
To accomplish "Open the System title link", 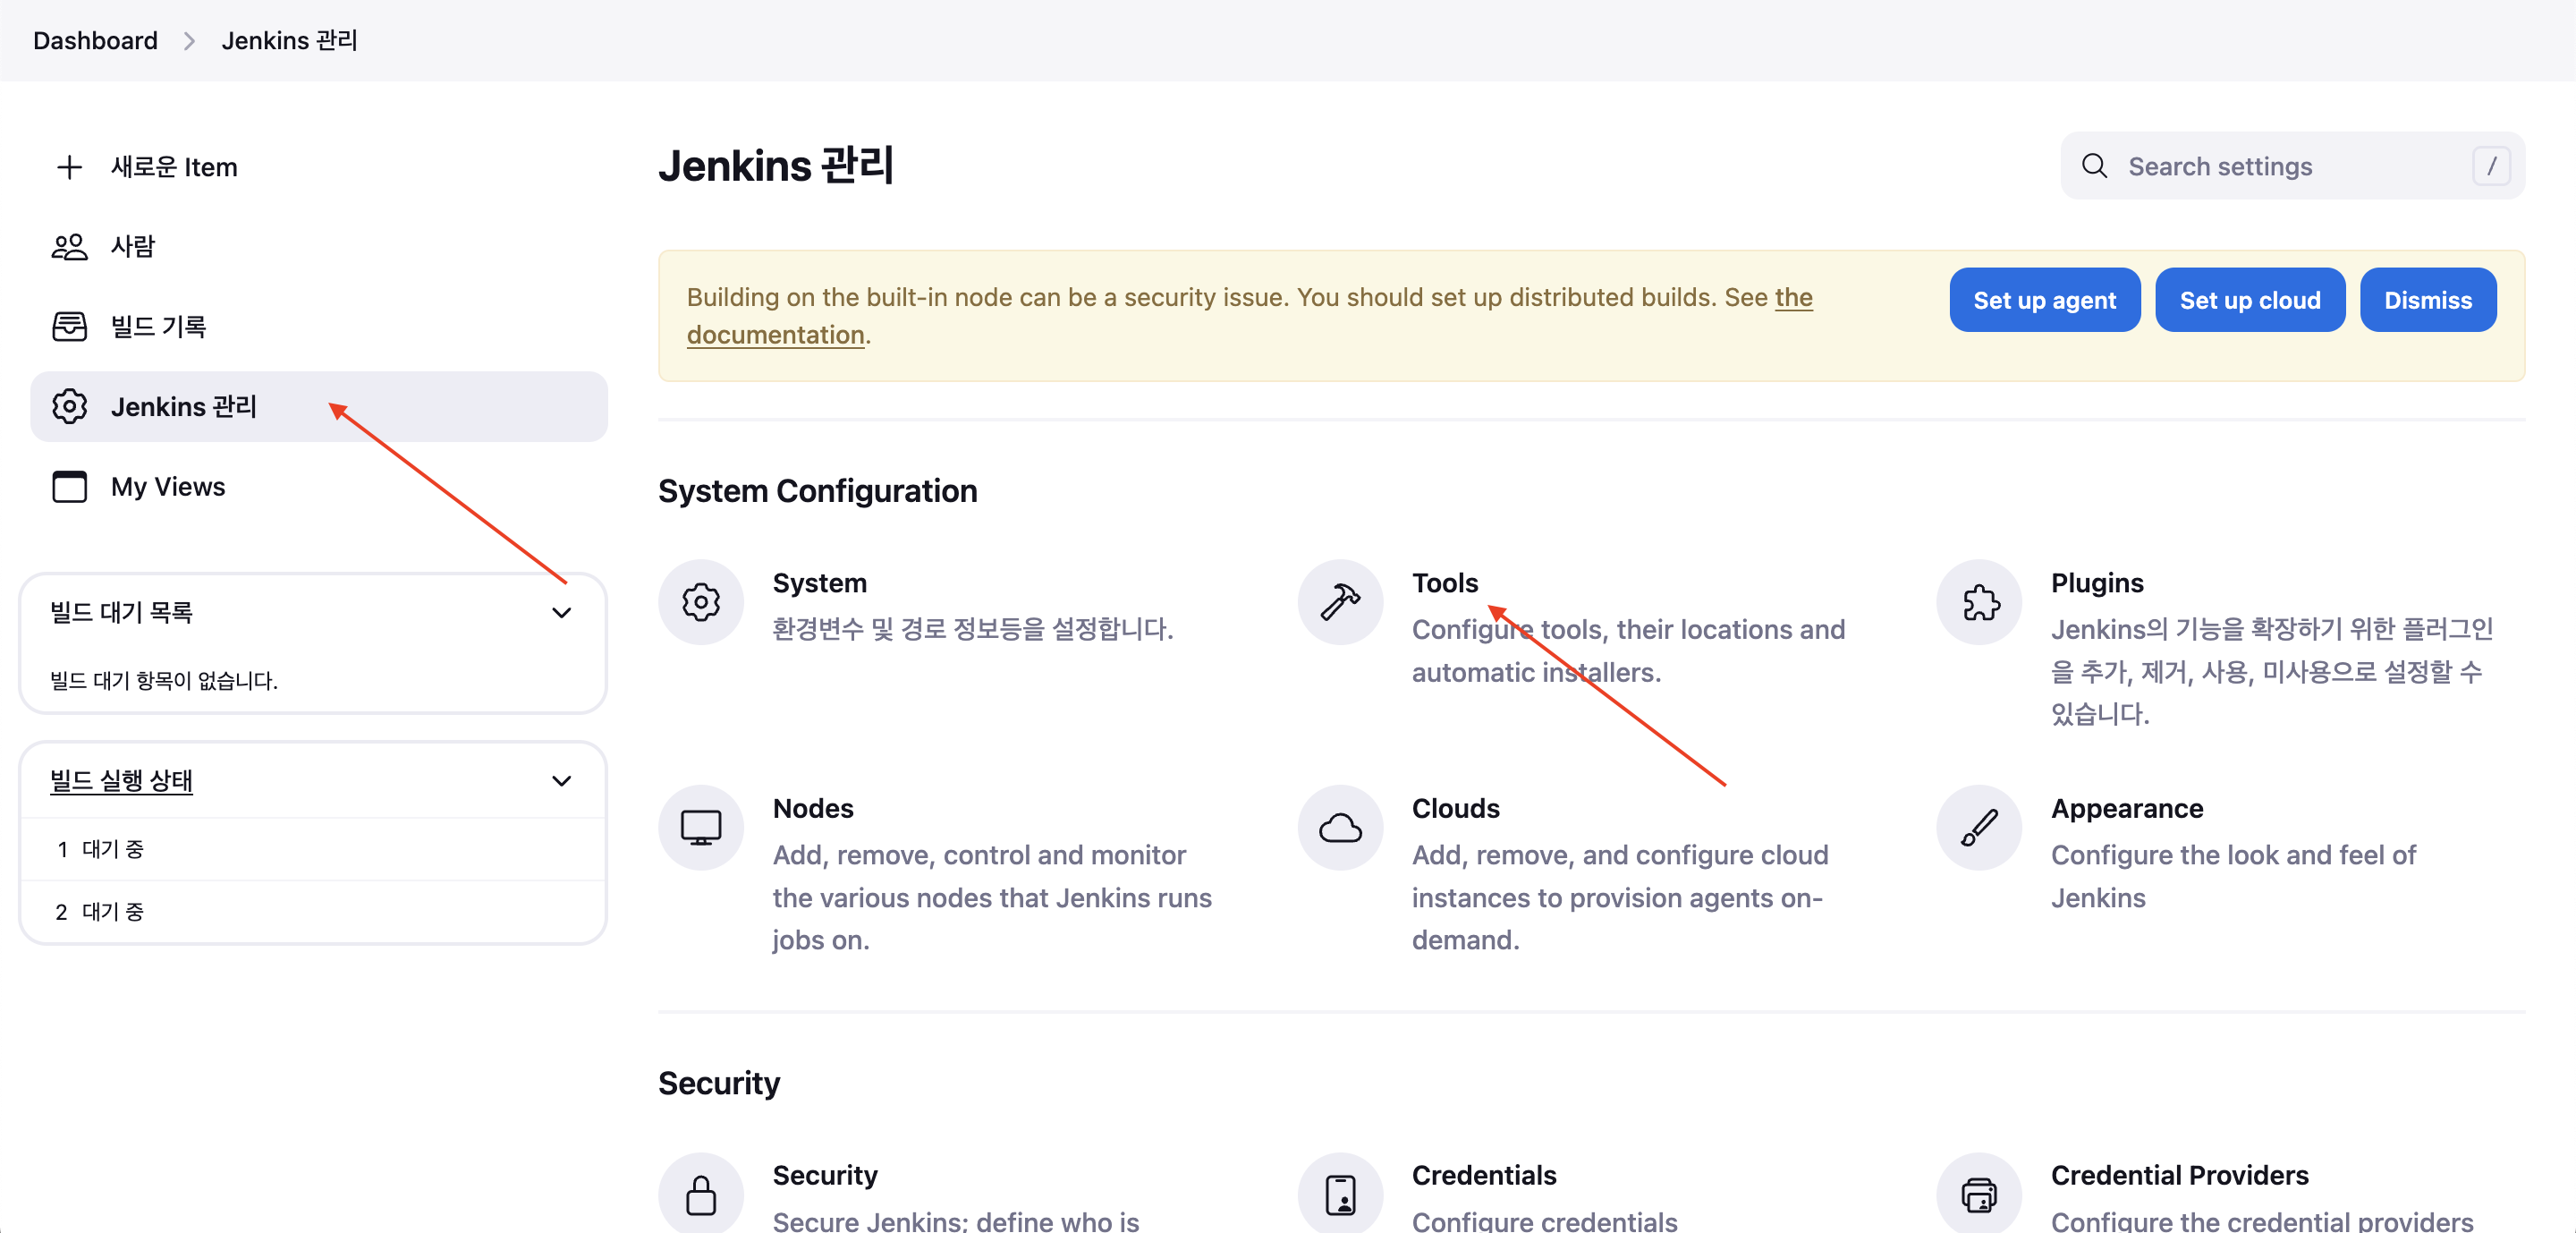I will [819, 583].
